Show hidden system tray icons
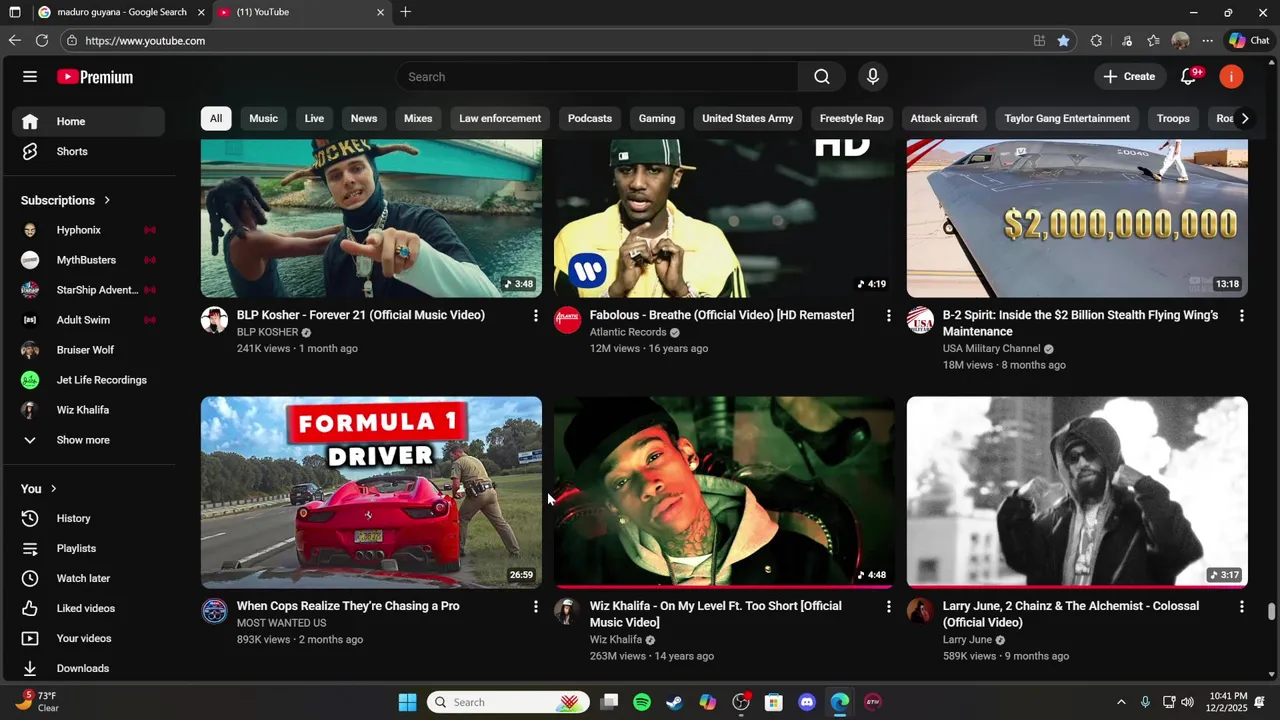Screen dimensions: 1280x720 click(1121, 703)
